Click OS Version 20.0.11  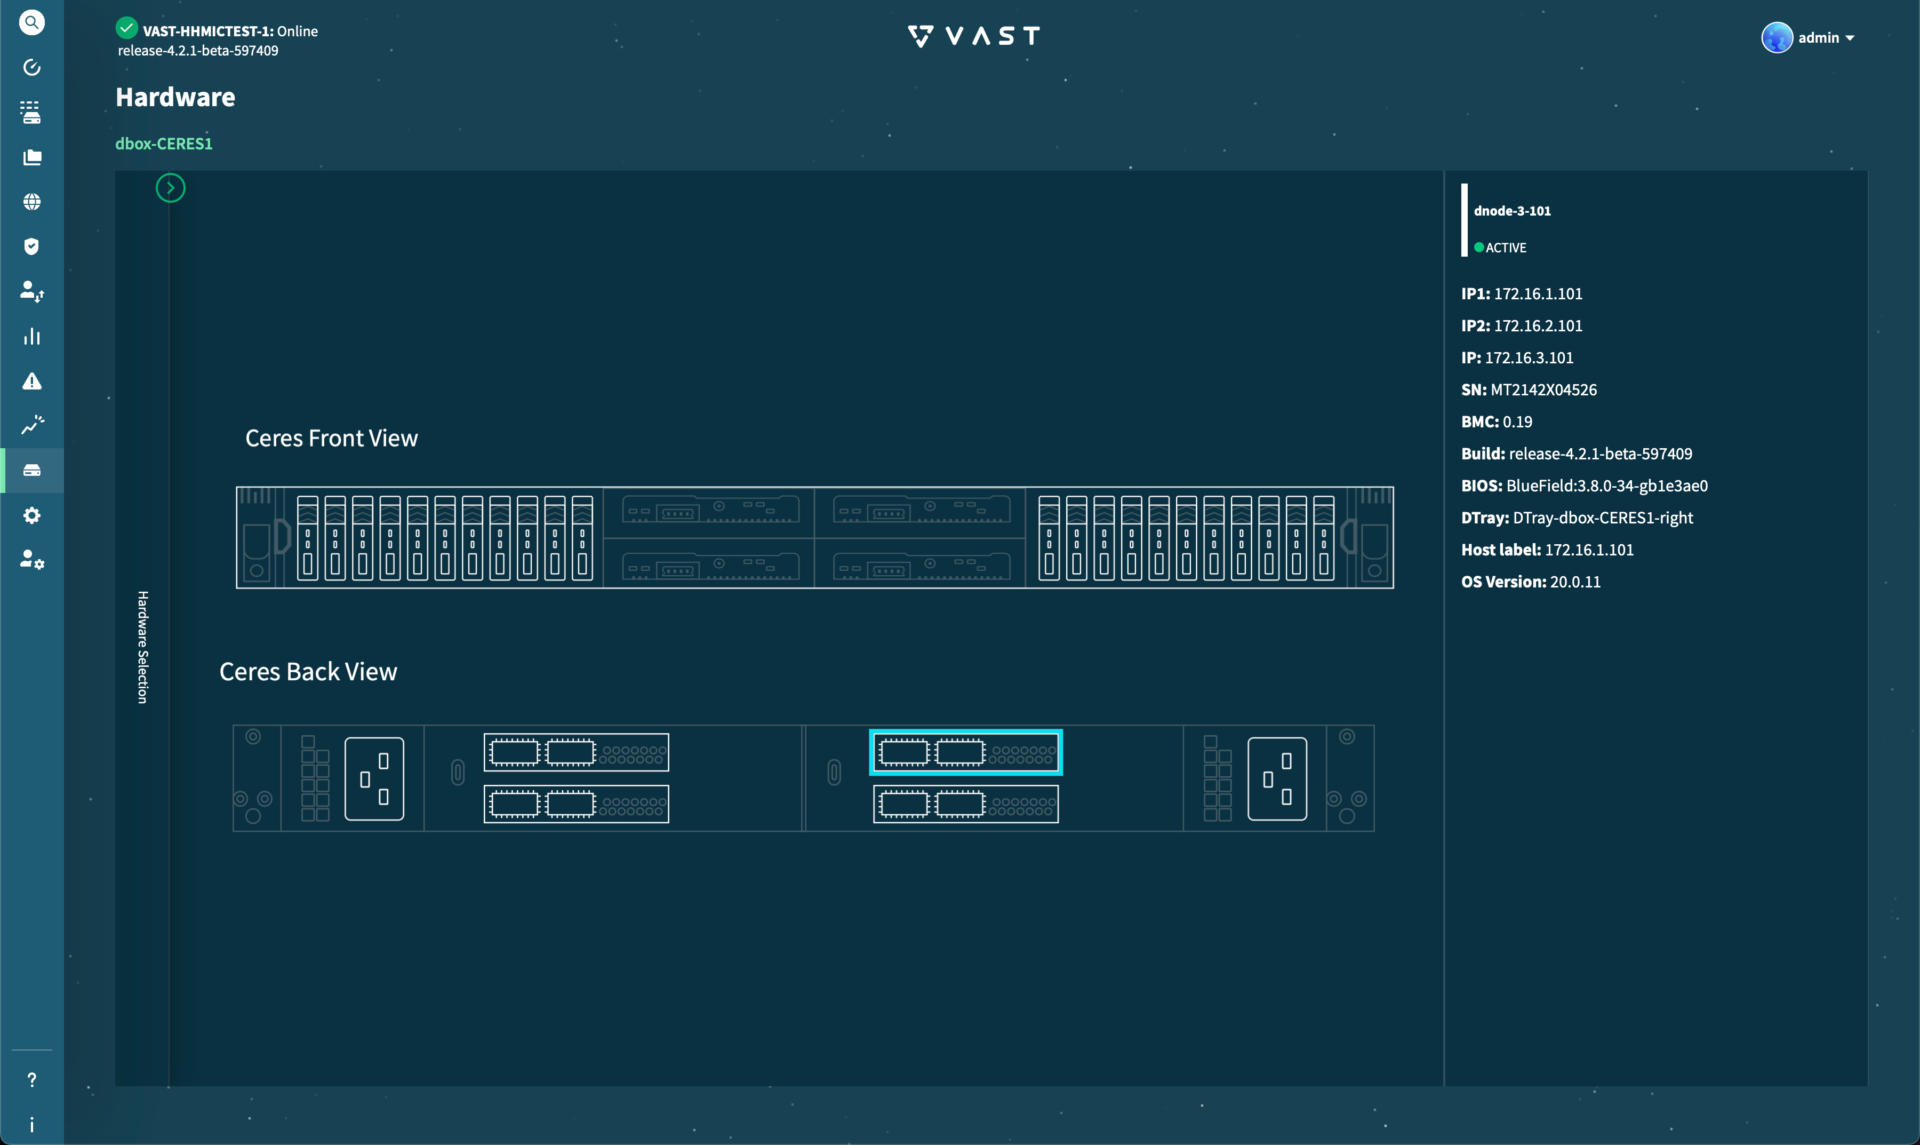tap(1575, 582)
